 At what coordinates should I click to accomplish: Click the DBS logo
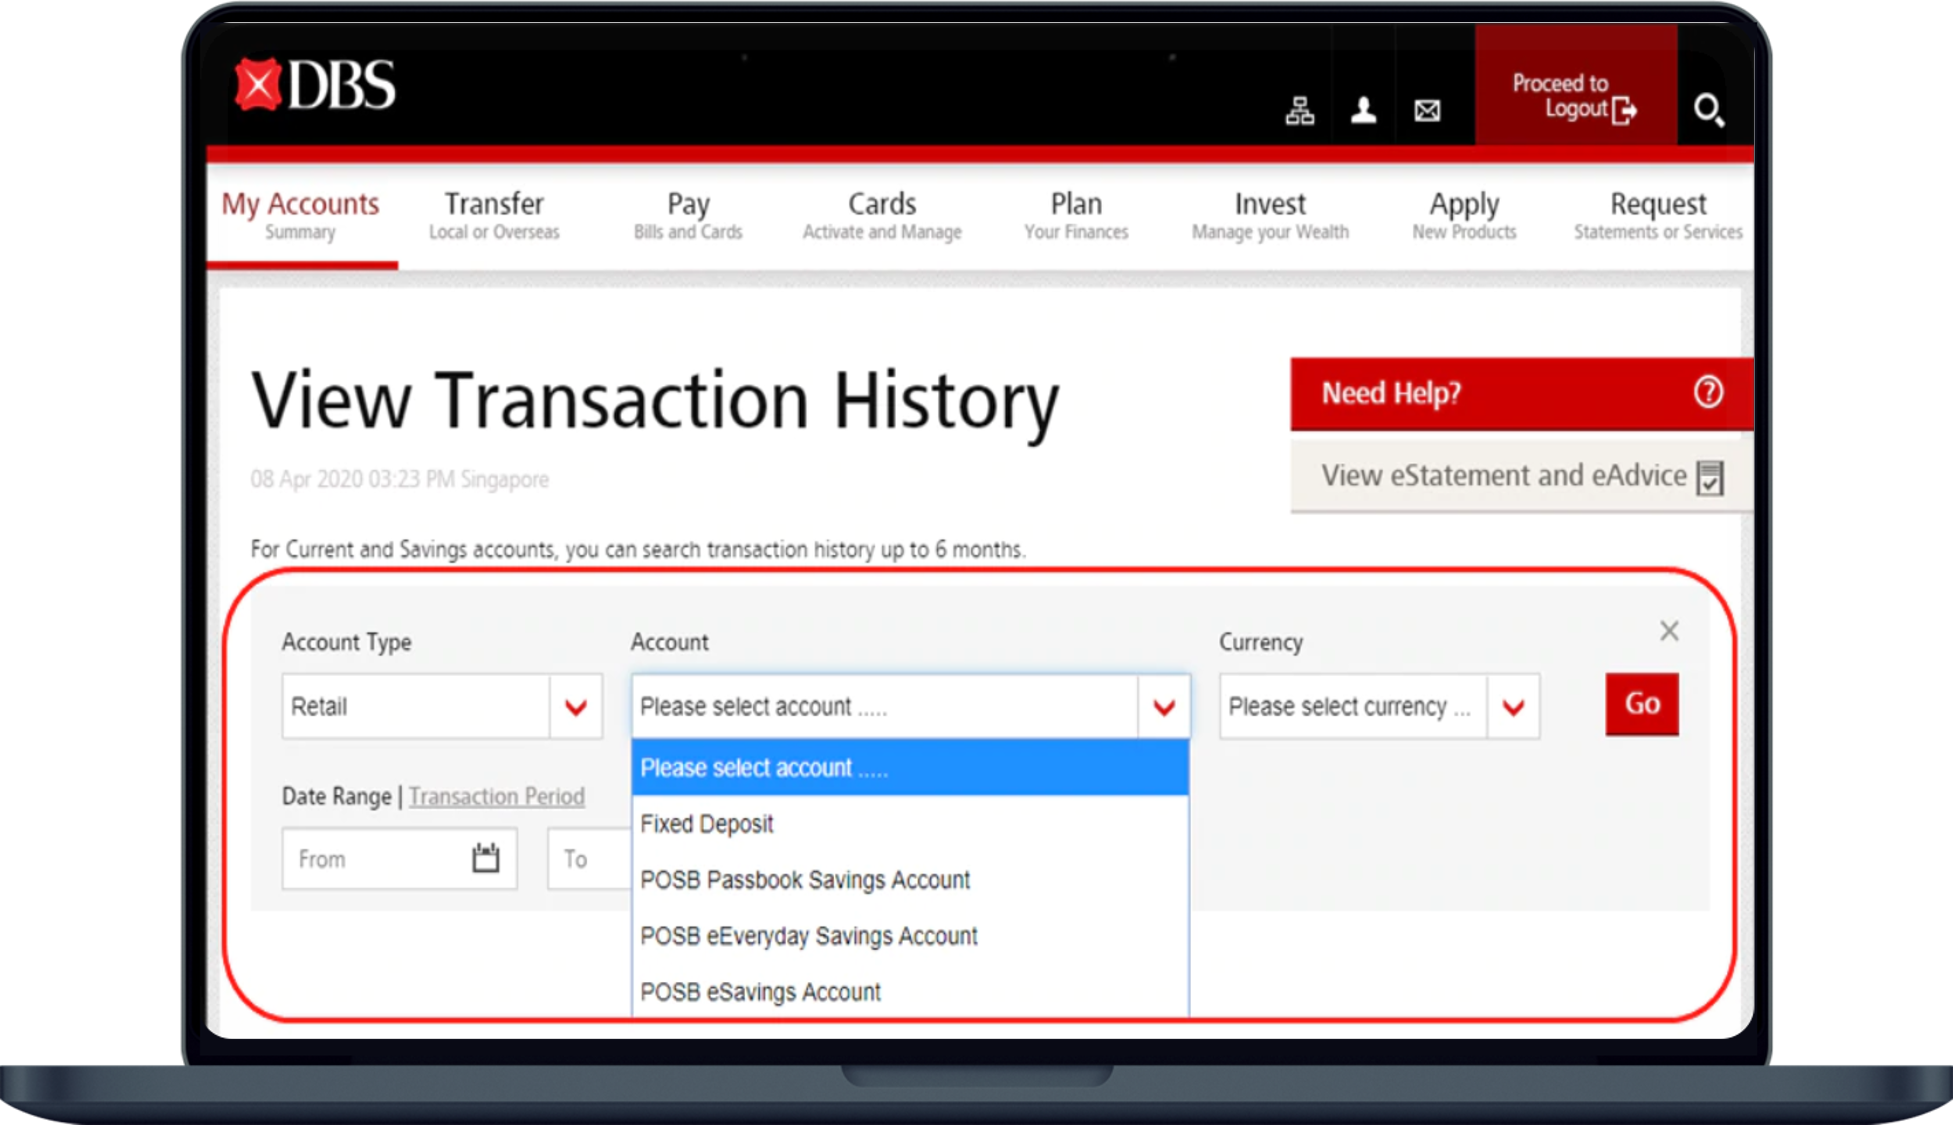tap(313, 85)
